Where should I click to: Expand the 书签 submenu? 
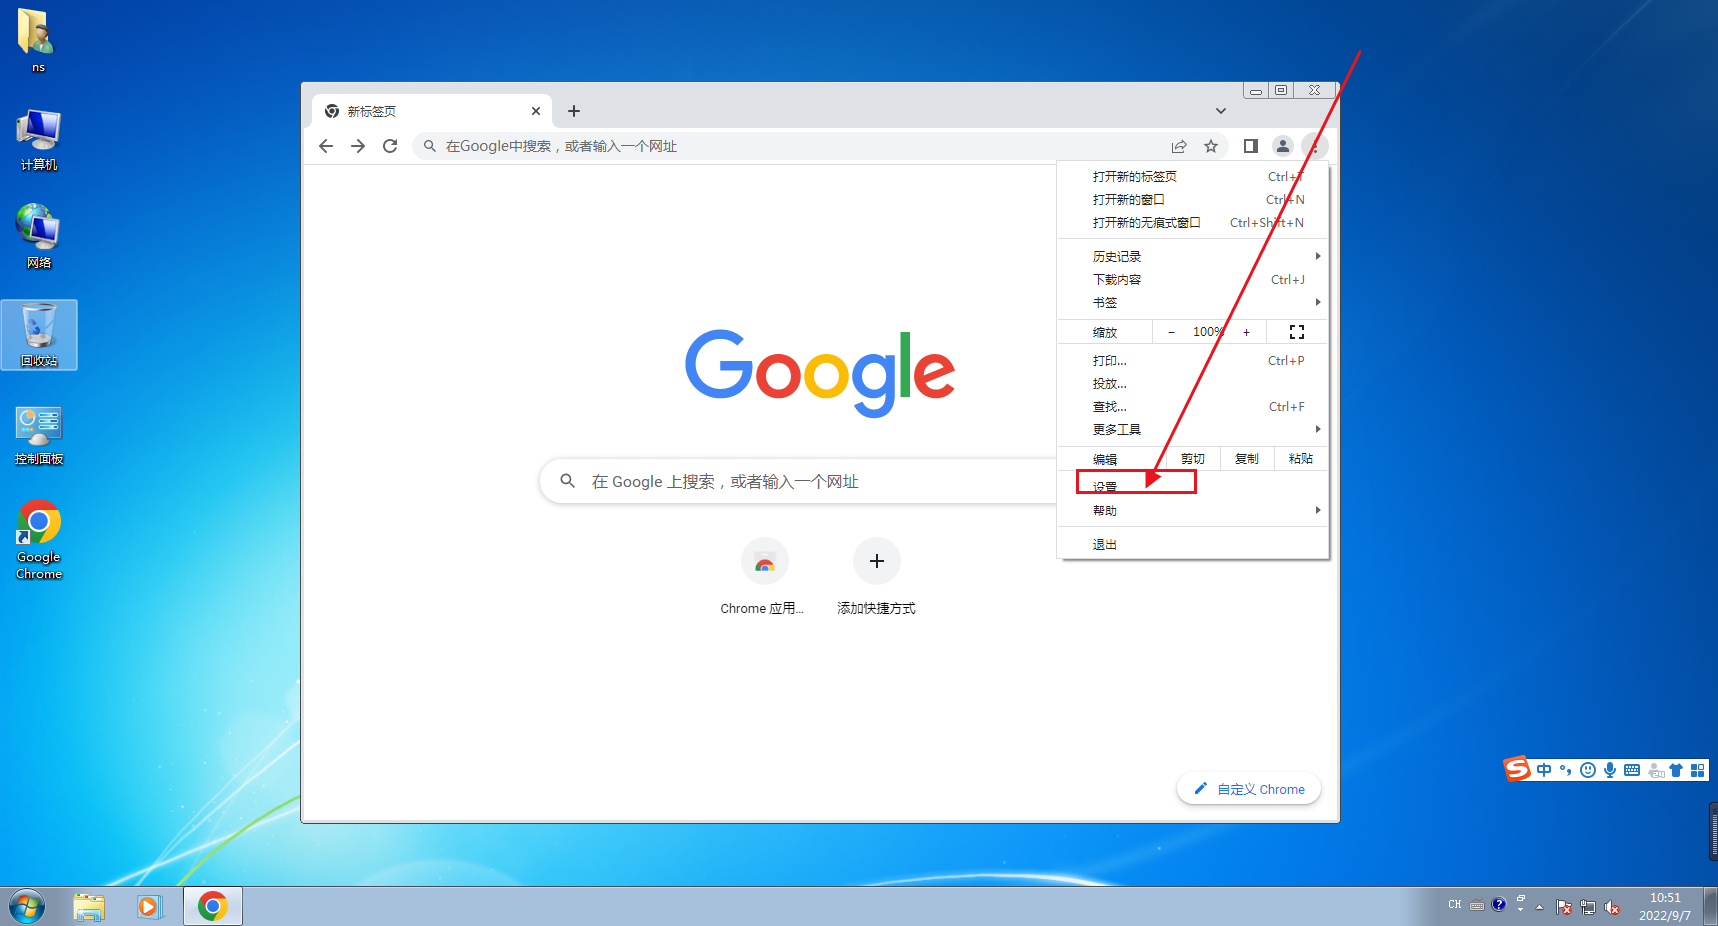[x=1193, y=303]
